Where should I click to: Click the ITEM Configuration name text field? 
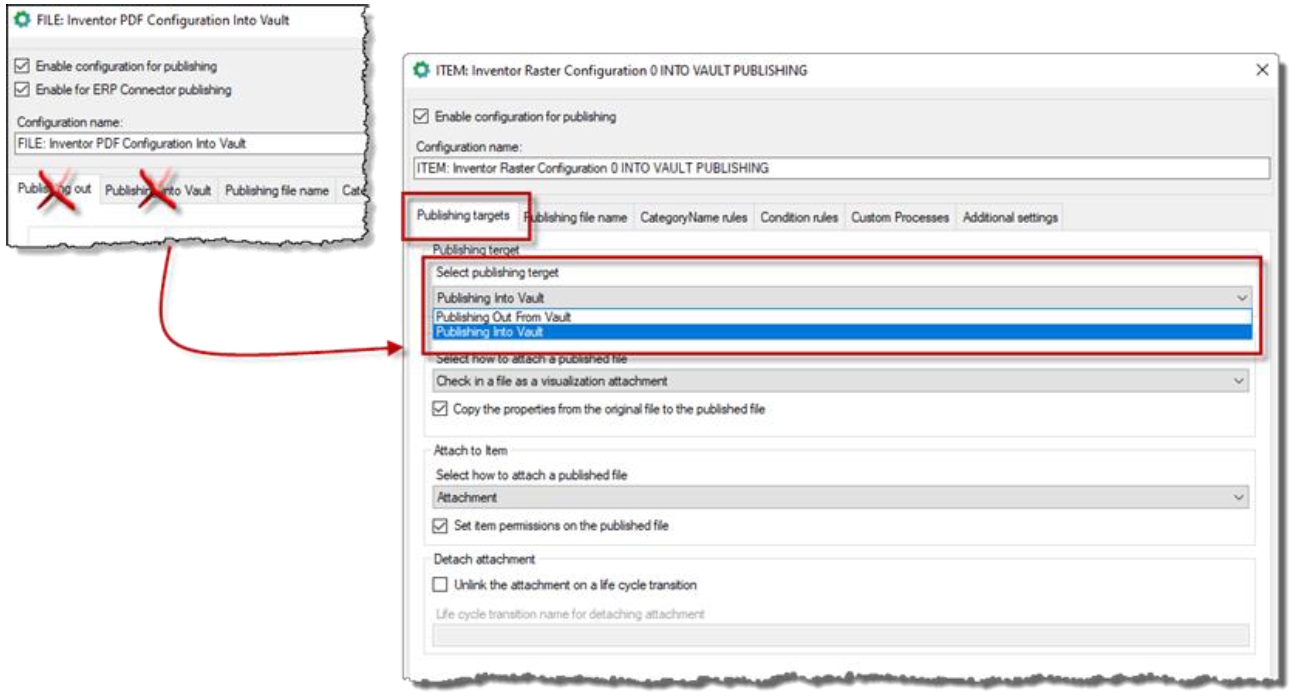click(840, 168)
